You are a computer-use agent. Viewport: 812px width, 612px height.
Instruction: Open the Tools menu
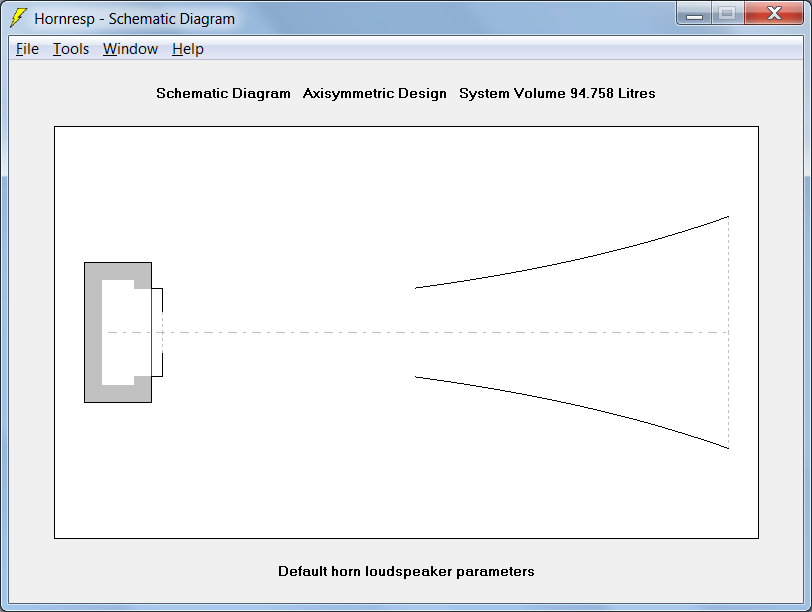click(x=71, y=49)
